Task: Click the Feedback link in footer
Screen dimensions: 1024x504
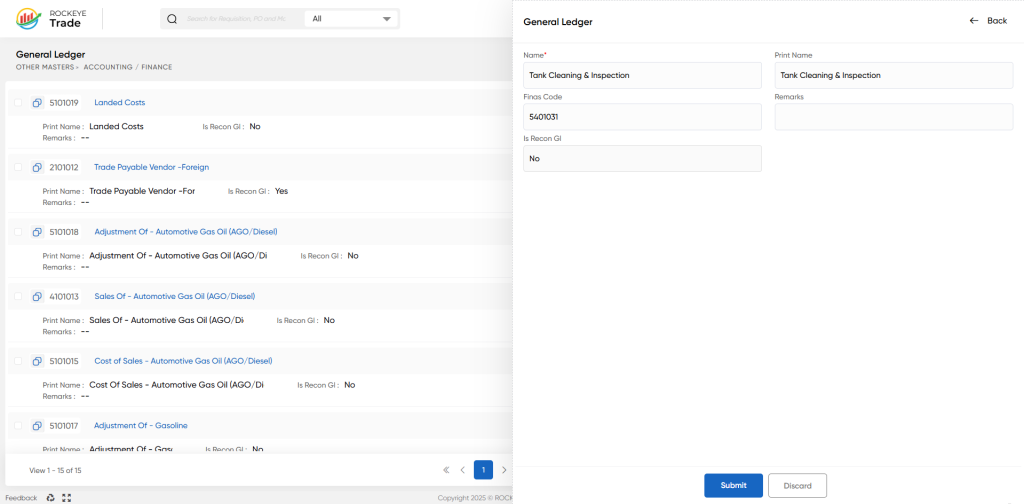Action: tap(21, 498)
